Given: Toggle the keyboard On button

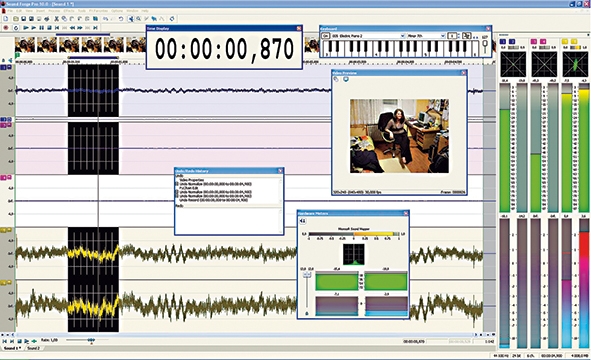Looking at the screenshot, I should click(x=325, y=36).
